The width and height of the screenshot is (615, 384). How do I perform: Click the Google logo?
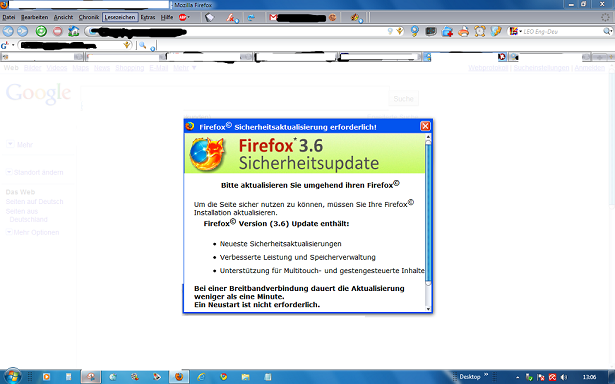click(x=38, y=93)
